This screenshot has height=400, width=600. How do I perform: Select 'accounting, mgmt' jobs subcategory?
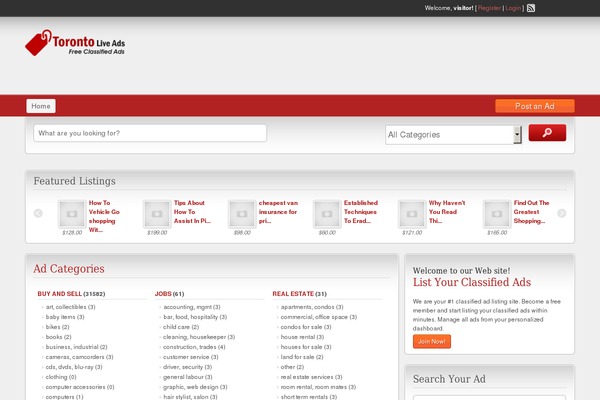click(188, 307)
